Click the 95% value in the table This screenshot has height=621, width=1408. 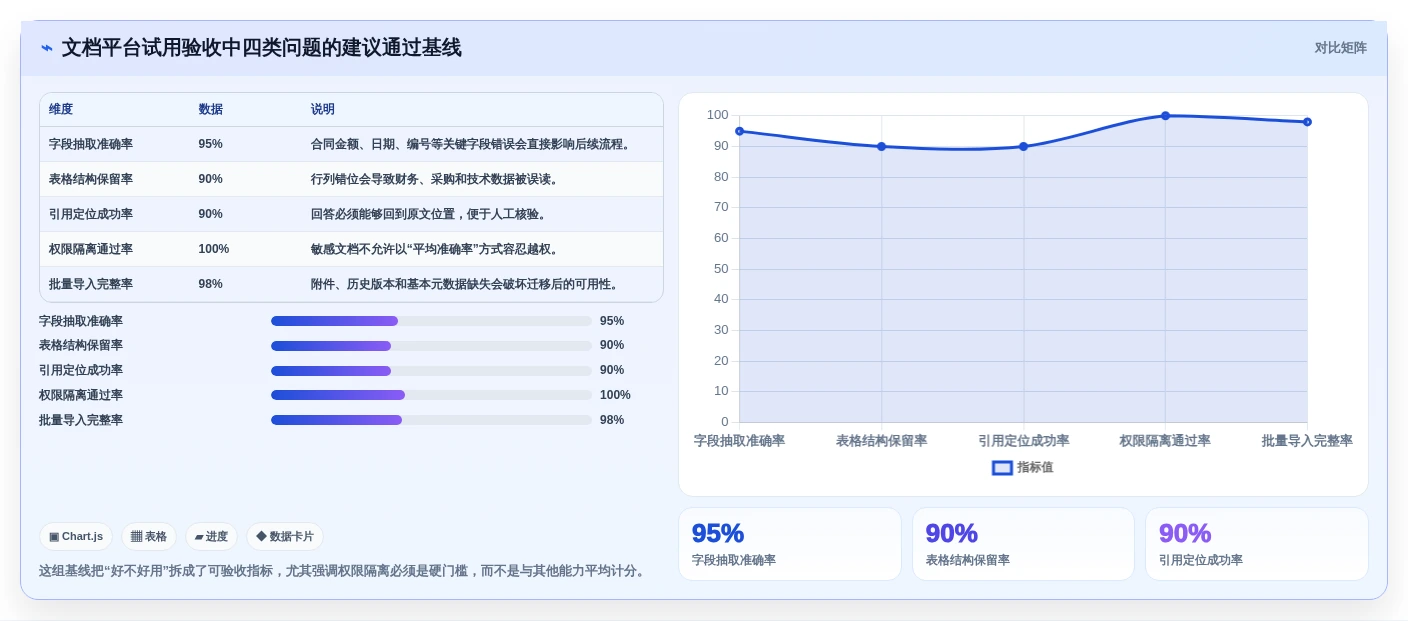210,145
